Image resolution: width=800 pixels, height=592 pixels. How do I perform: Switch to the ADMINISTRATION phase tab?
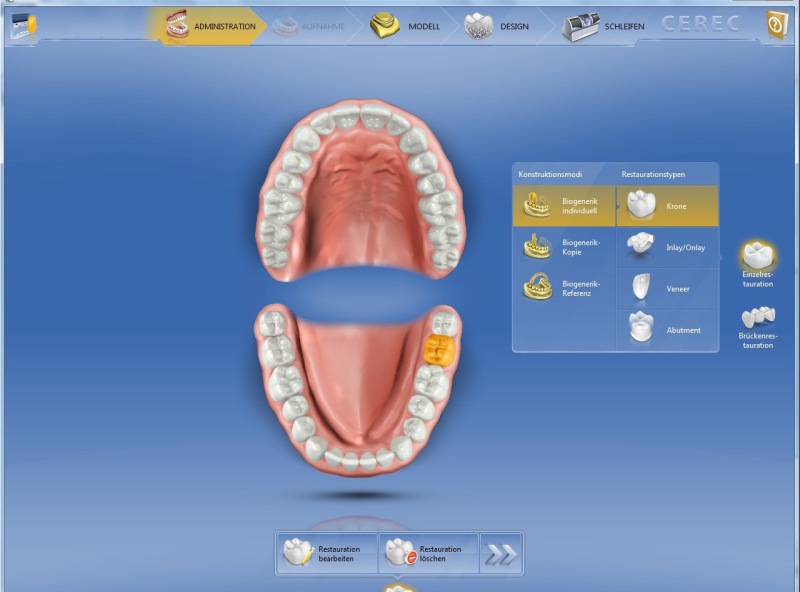pyautogui.click(x=210, y=26)
